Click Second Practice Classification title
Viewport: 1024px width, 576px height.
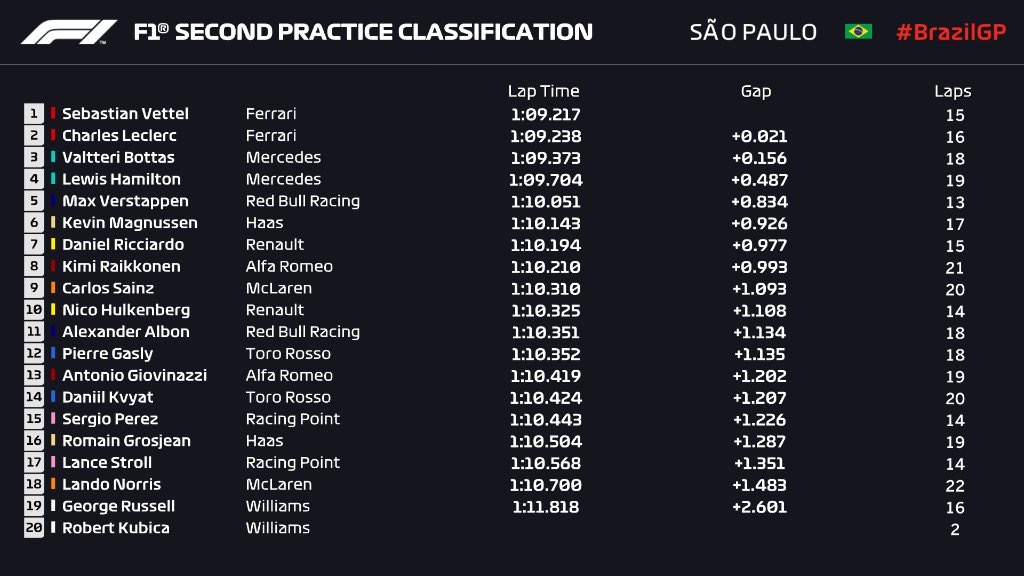(363, 32)
